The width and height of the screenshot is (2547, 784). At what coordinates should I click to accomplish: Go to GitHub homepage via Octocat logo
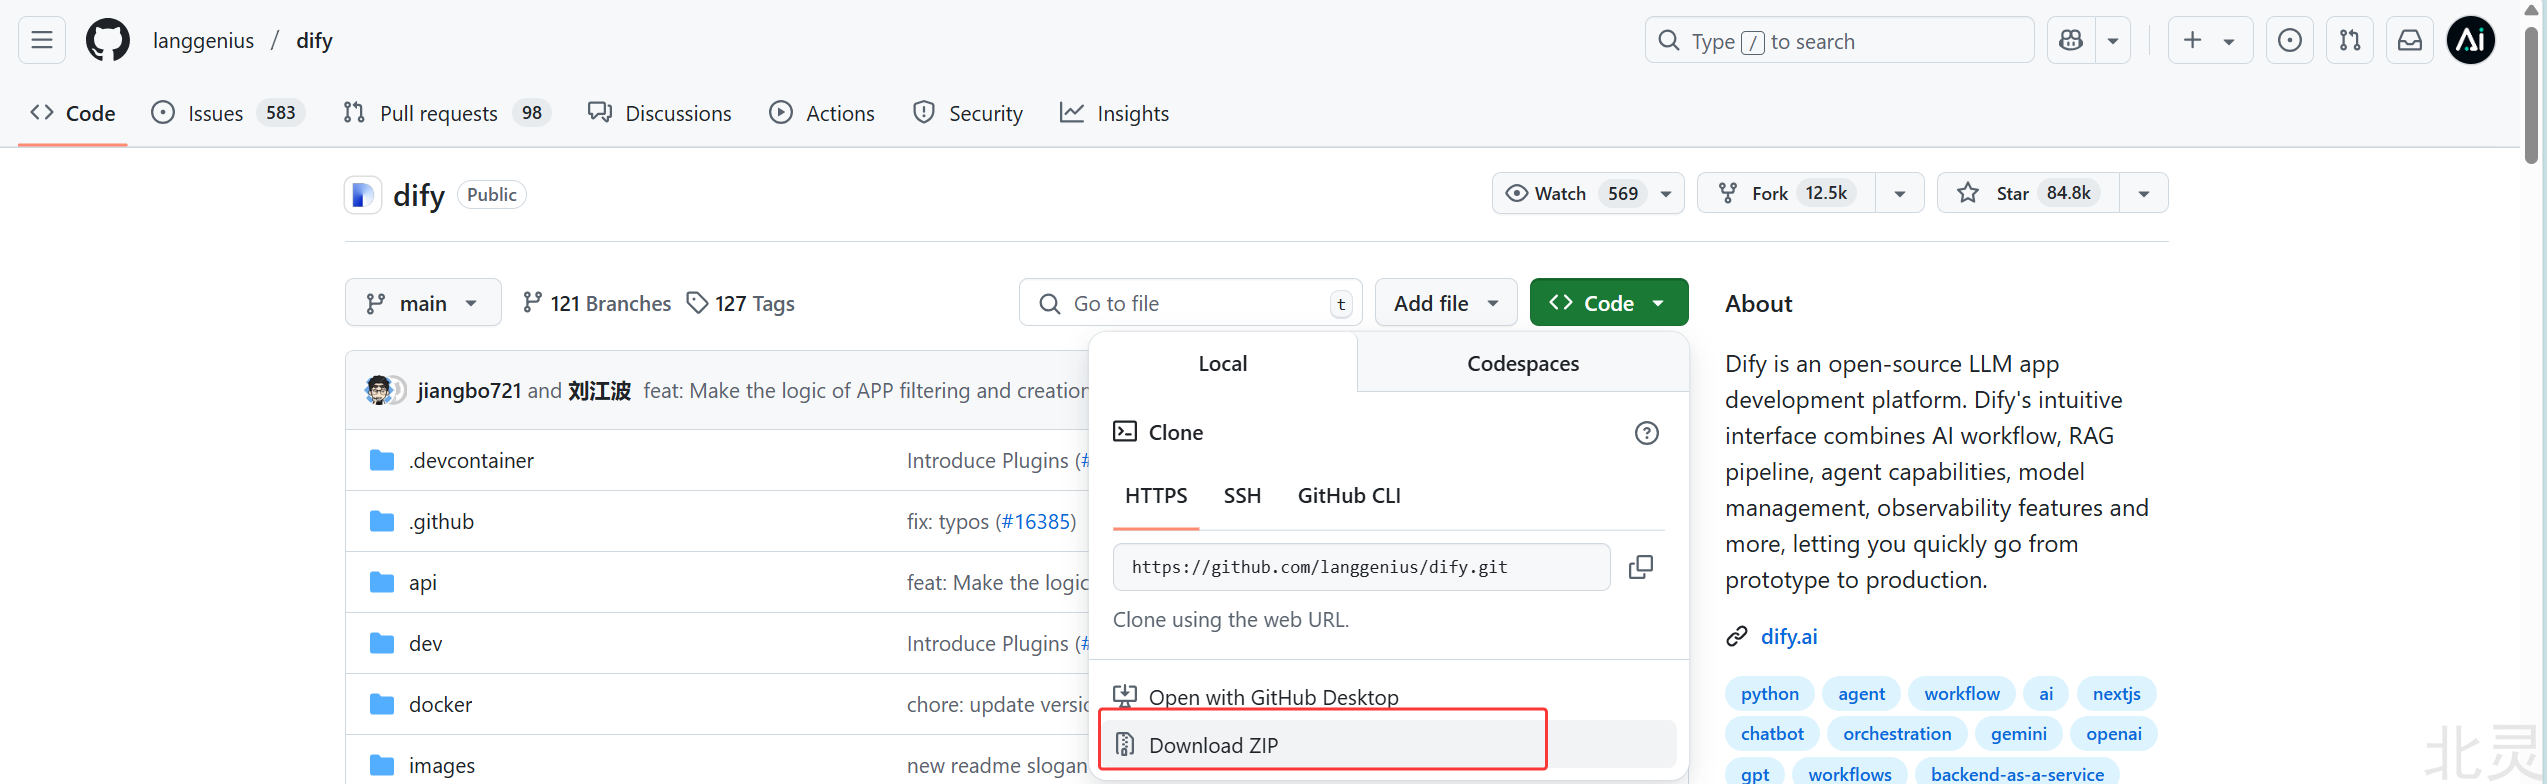coord(107,40)
